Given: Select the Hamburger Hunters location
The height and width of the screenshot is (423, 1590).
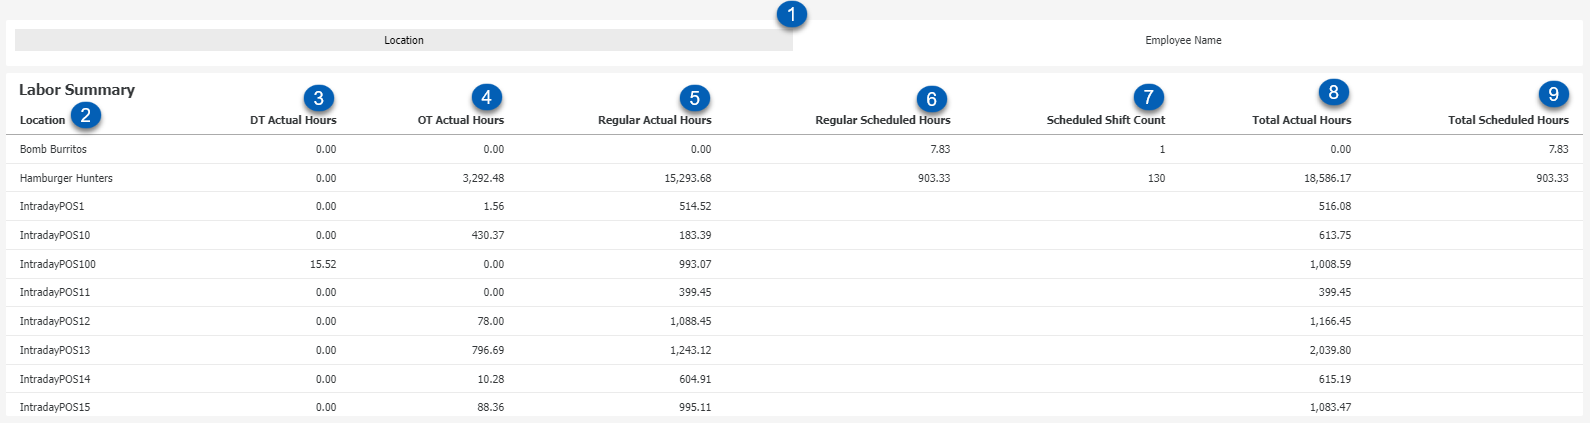Looking at the screenshot, I should pos(66,178).
